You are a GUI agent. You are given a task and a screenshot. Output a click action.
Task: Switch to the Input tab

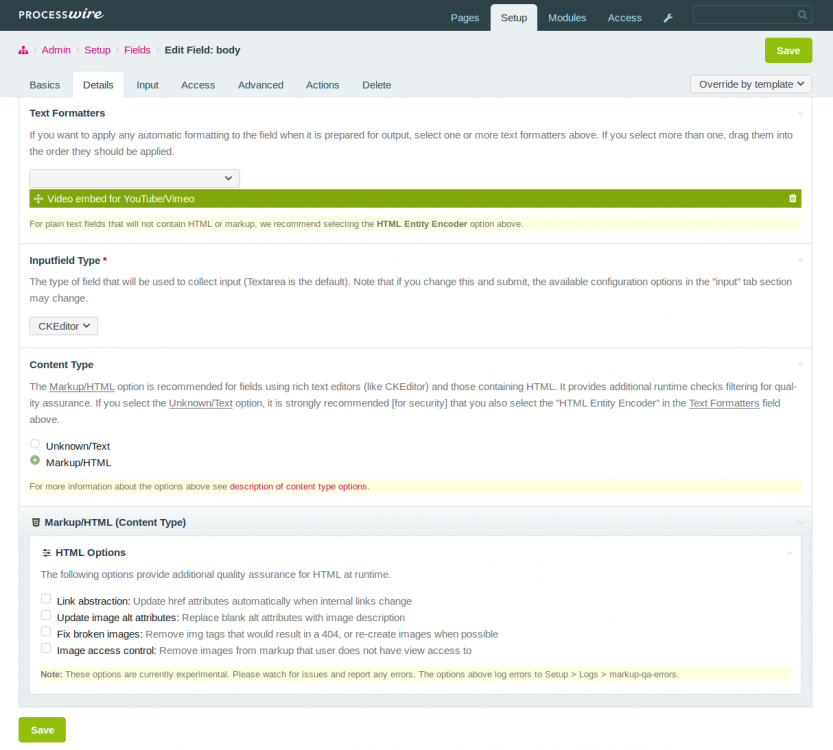pyautogui.click(x=147, y=85)
